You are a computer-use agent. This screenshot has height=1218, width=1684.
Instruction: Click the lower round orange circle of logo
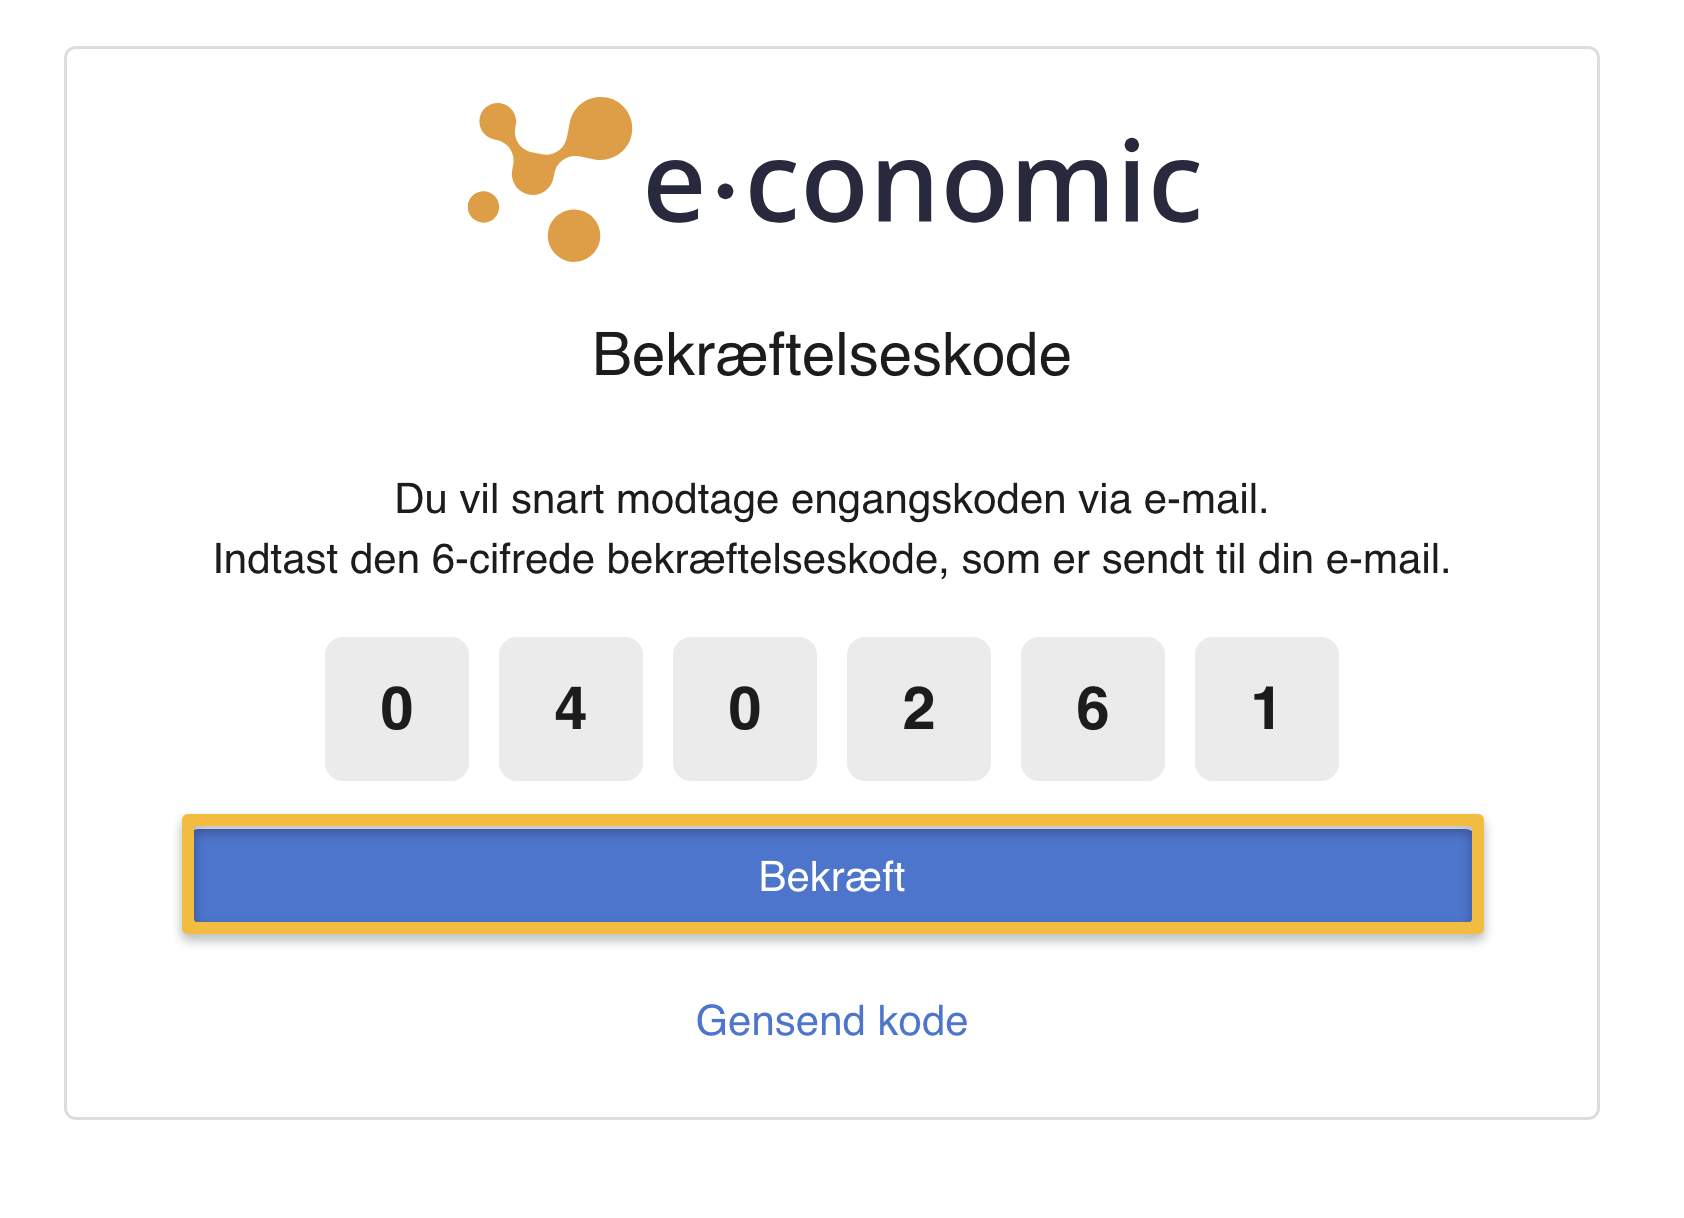point(574,236)
